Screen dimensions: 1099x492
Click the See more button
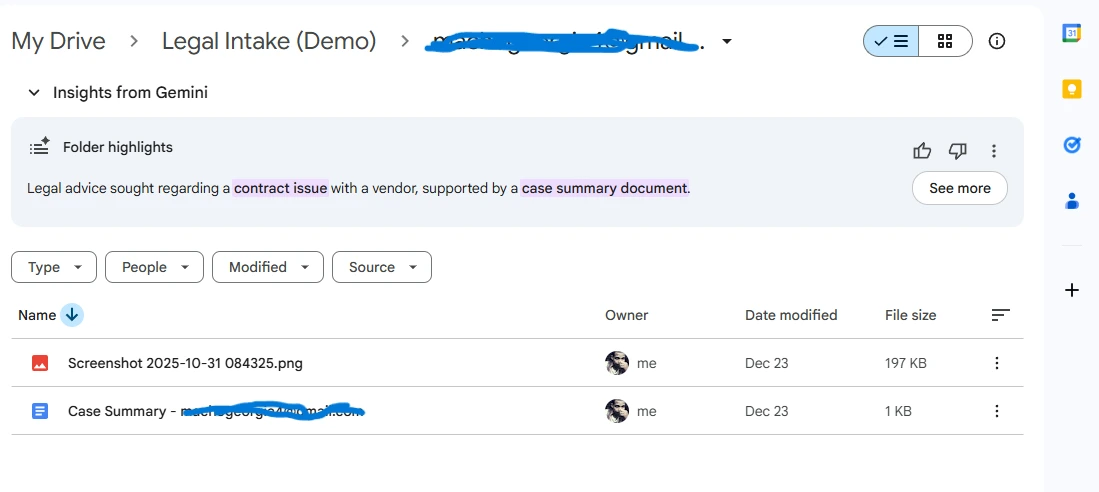960,188
